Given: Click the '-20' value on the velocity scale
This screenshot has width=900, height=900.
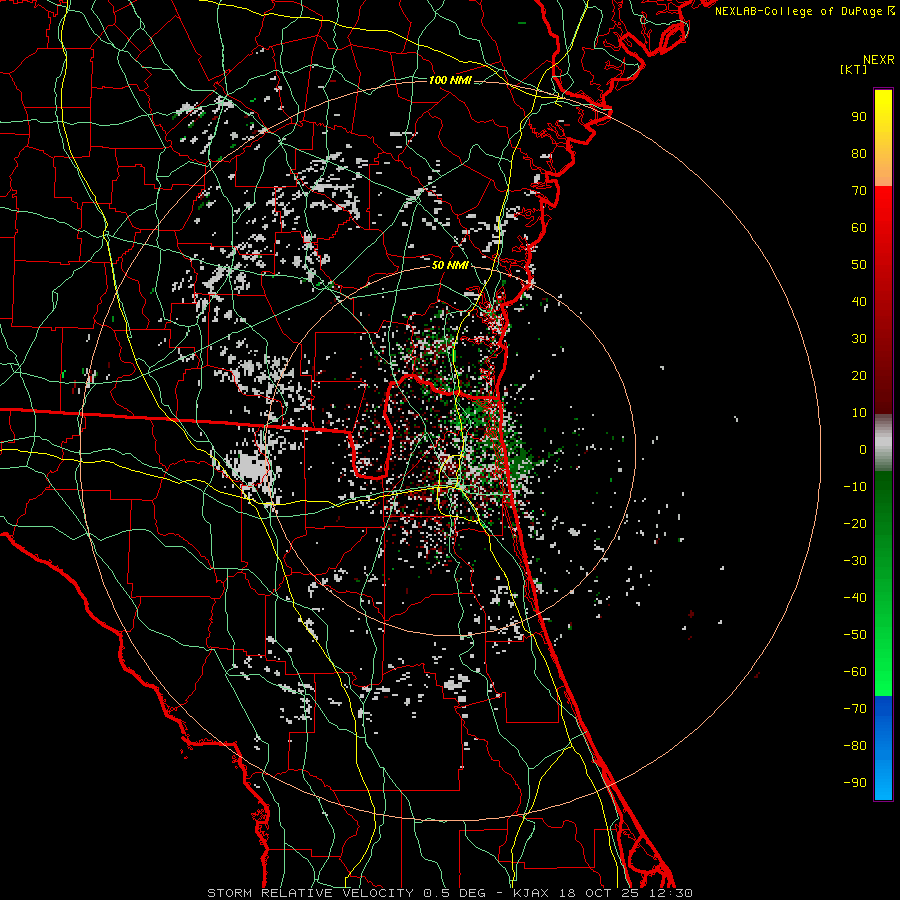Looking at the screenshot, I should point(855,523).
